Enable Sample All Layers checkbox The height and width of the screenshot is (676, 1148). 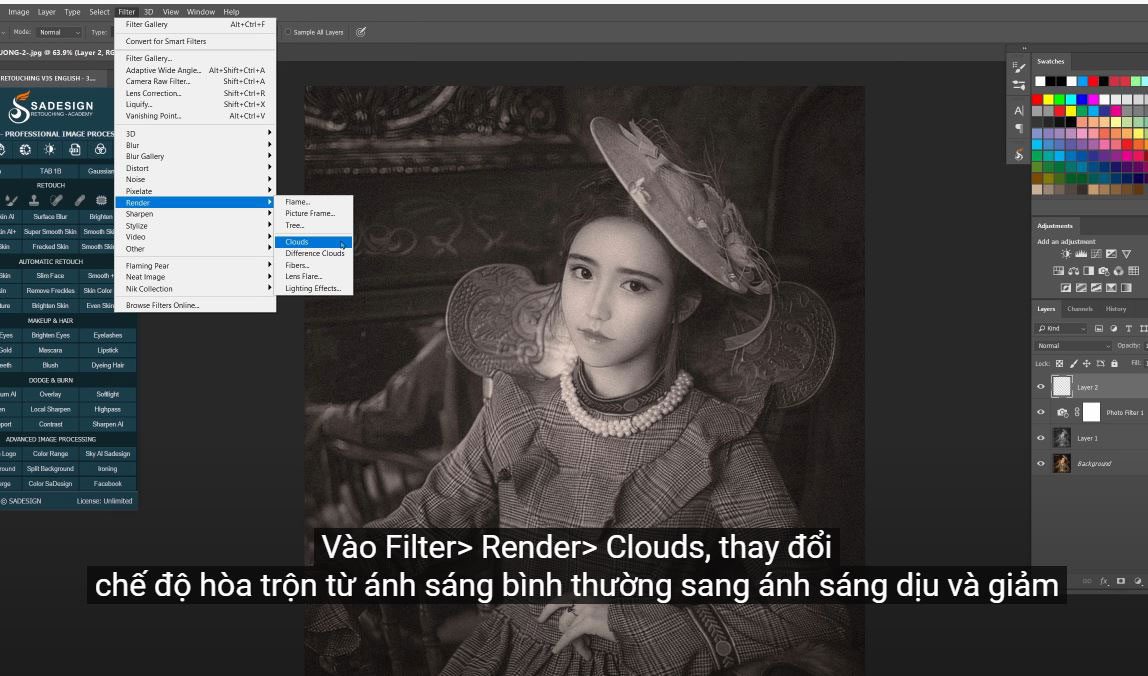(289, 32)
